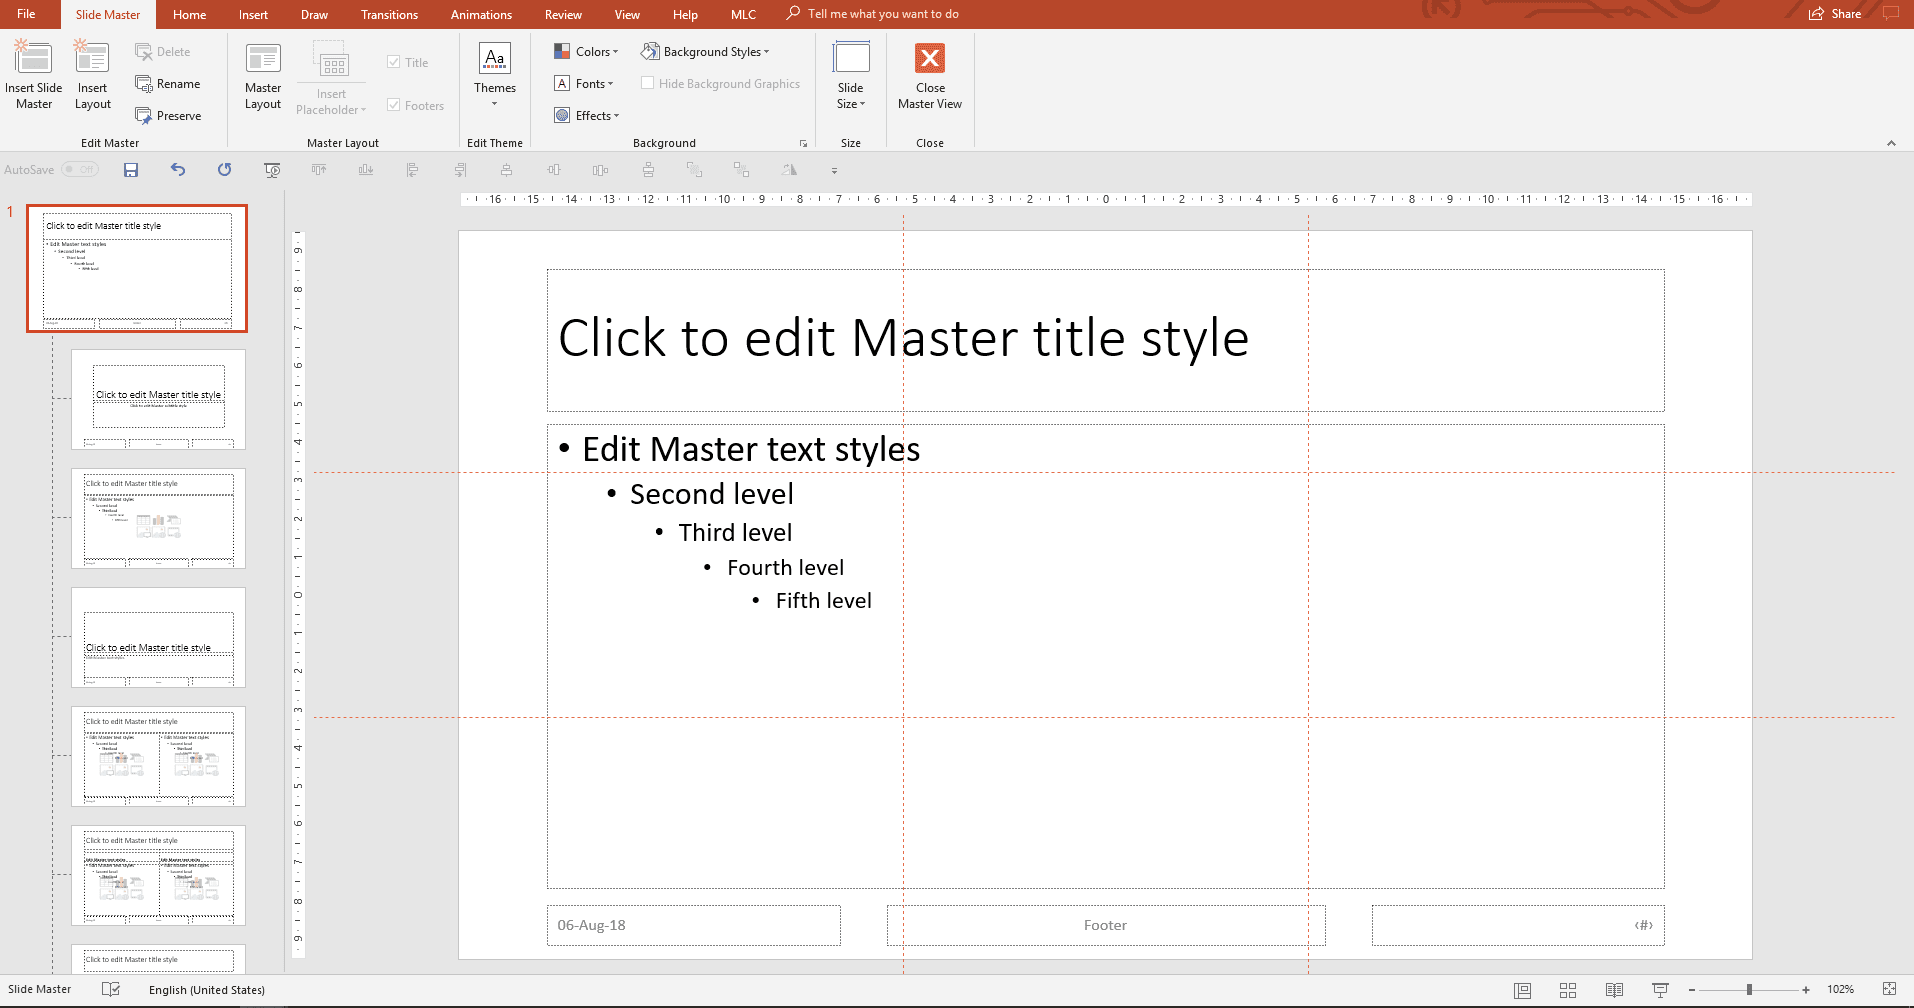The width and height of the screenshot is (1914, 1008).
Task: Click the Save icon on Quick Access Toolbar
Action: pos(131,169)
